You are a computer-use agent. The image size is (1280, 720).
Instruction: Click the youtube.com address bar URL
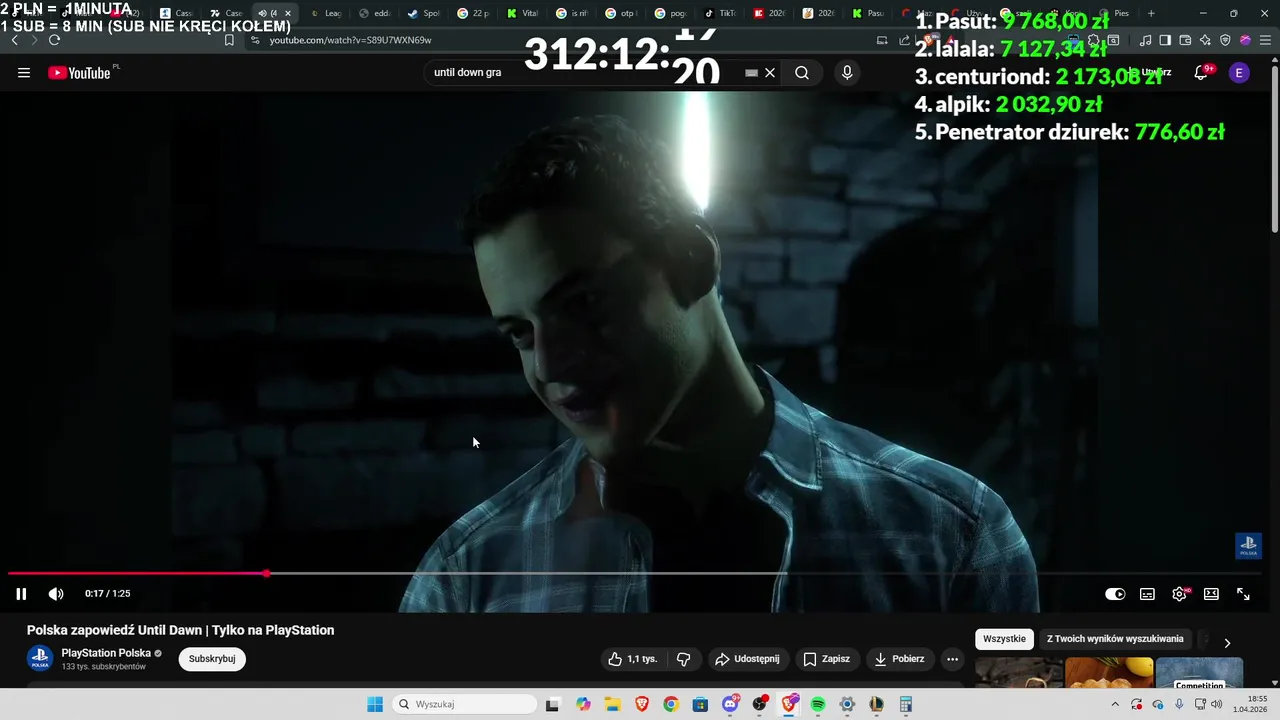(350, 40)
